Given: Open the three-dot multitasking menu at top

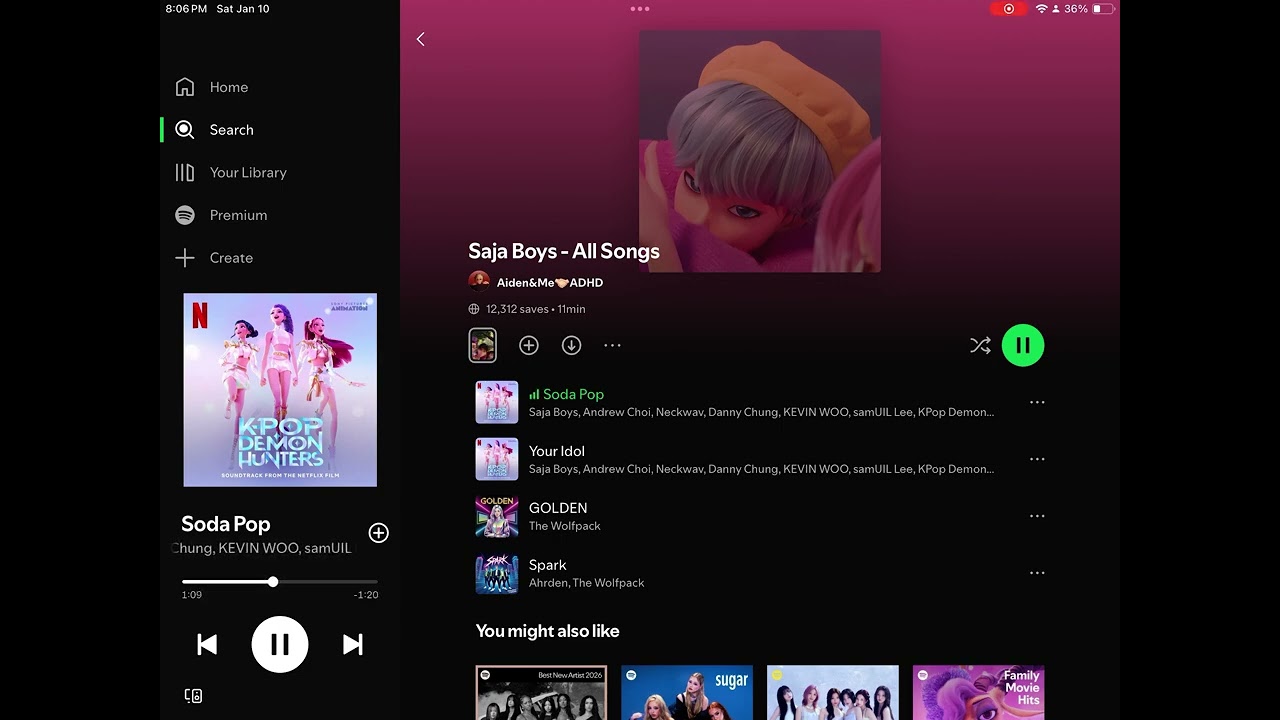Looking at the screenshot, I should coord(640,9).
